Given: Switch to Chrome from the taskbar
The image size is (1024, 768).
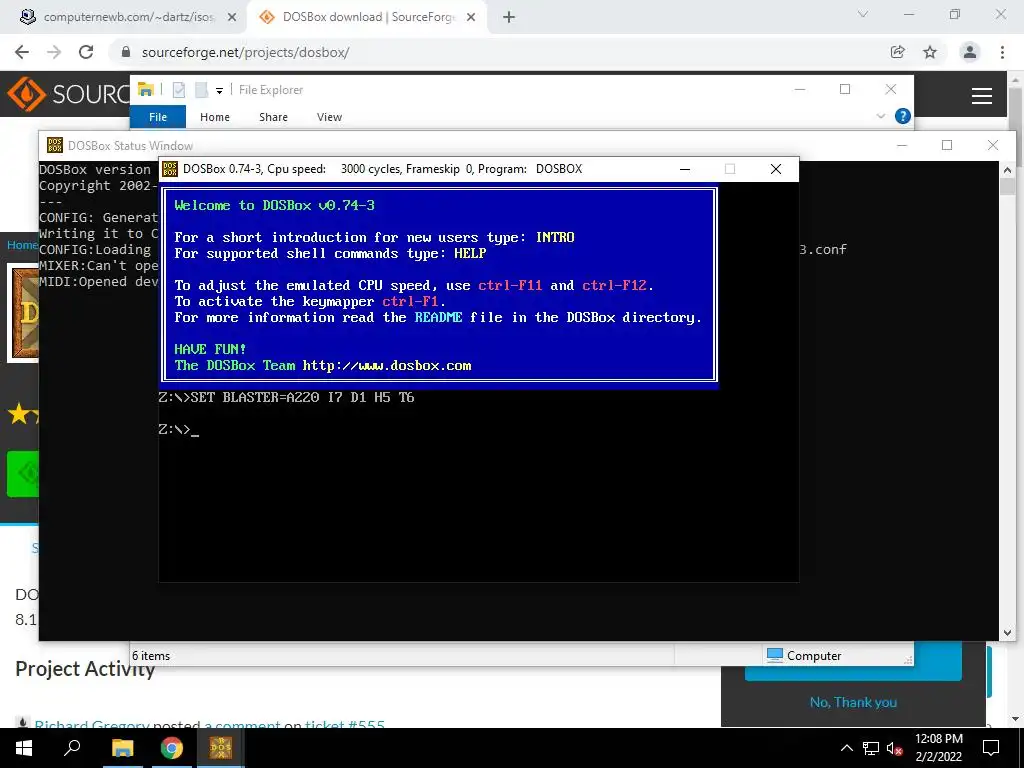Looking at the screenshot, I should click(172, 748).
